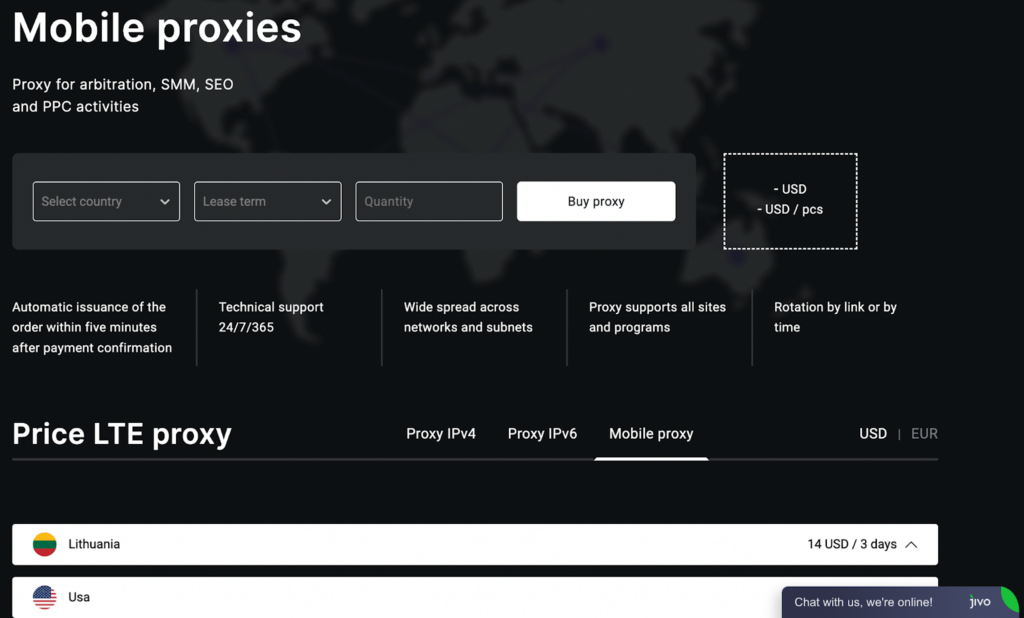This screenshot has width=1024, height=618.
Task: Click the 'Wide spread across networks and subnets' text
Action: click(468, 317)
